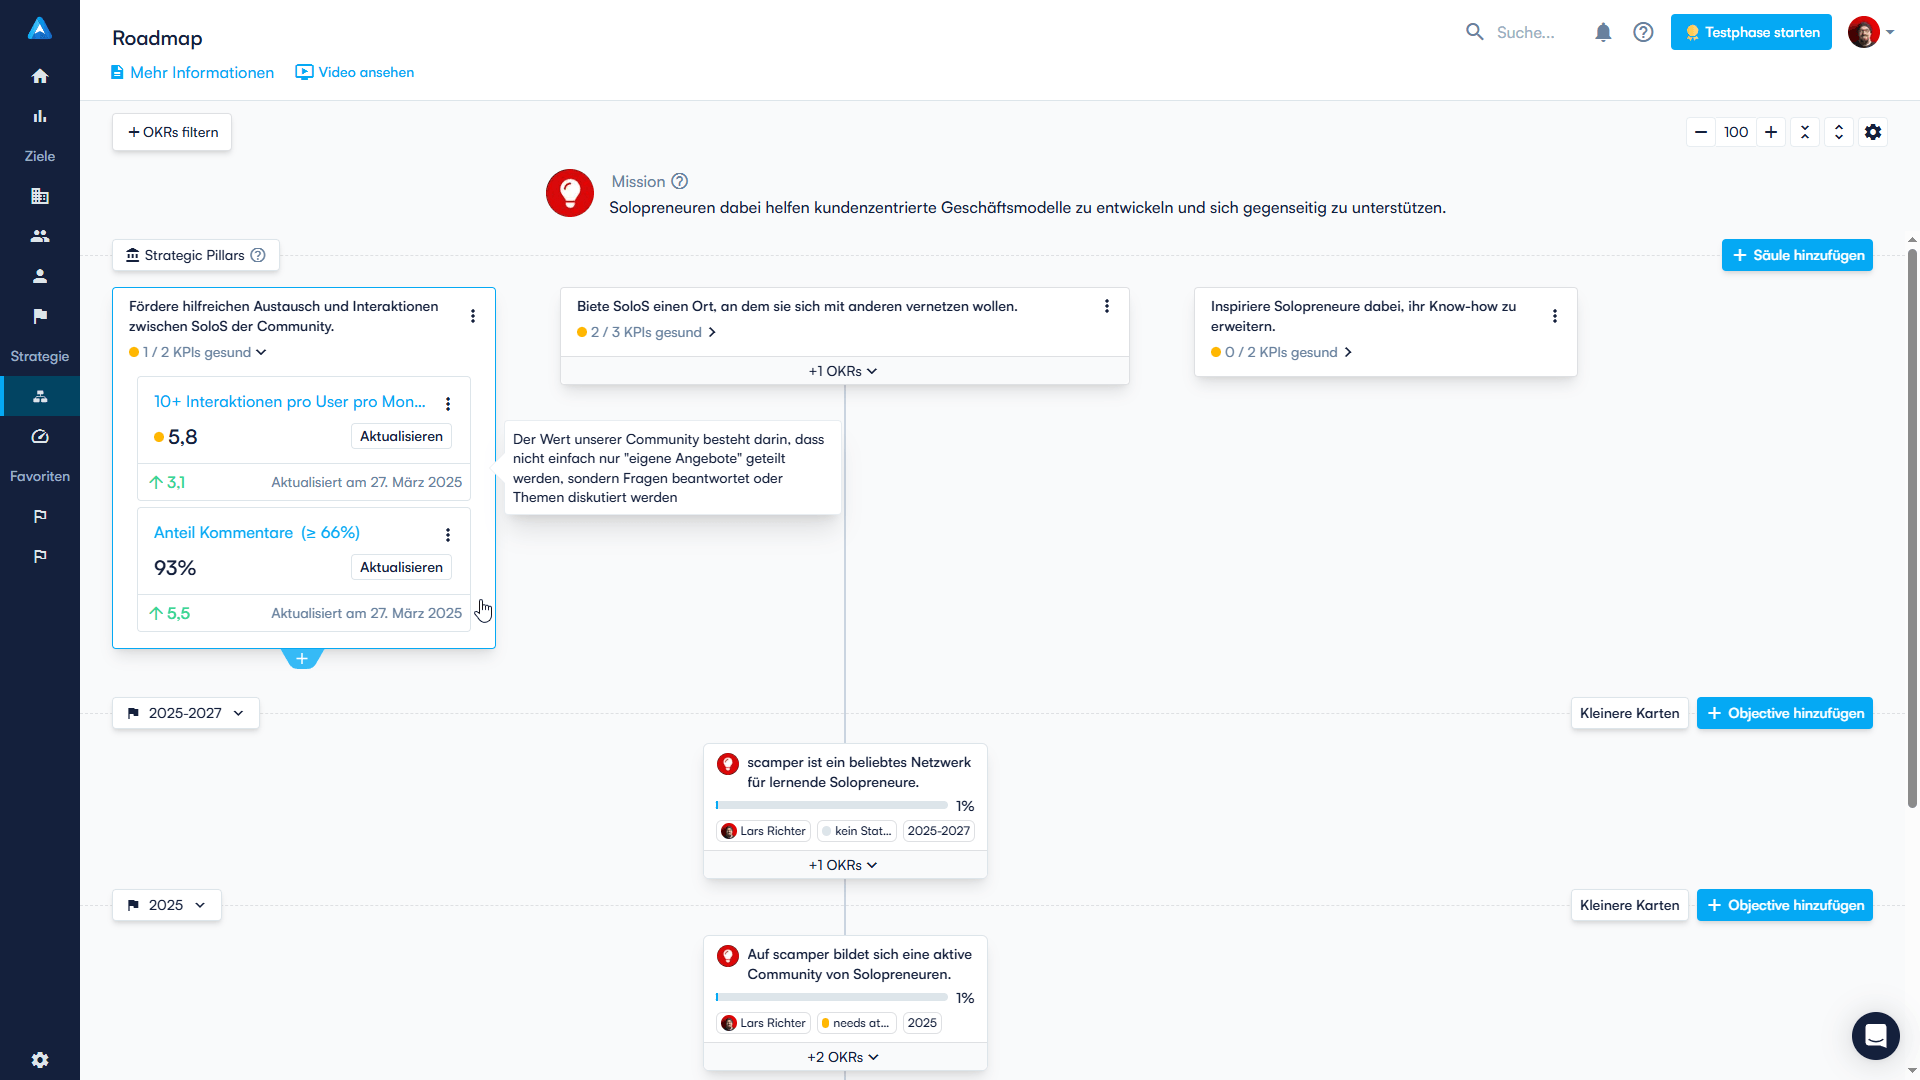
Task: Collapse all cards with the collapse arrows icon
Action: 1805,132
